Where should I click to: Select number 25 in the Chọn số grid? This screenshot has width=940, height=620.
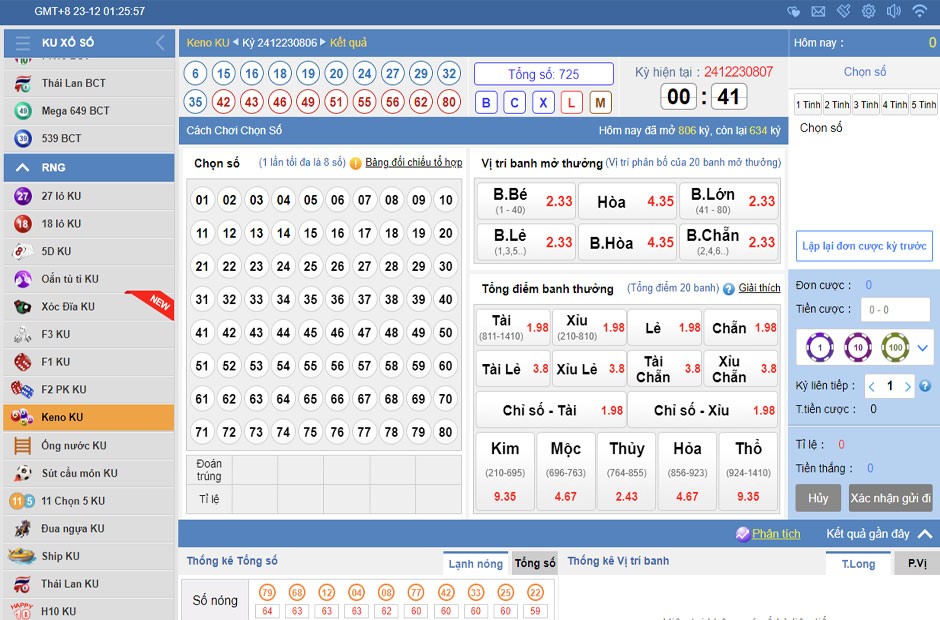pyautogui.click(x=311, y=266)
